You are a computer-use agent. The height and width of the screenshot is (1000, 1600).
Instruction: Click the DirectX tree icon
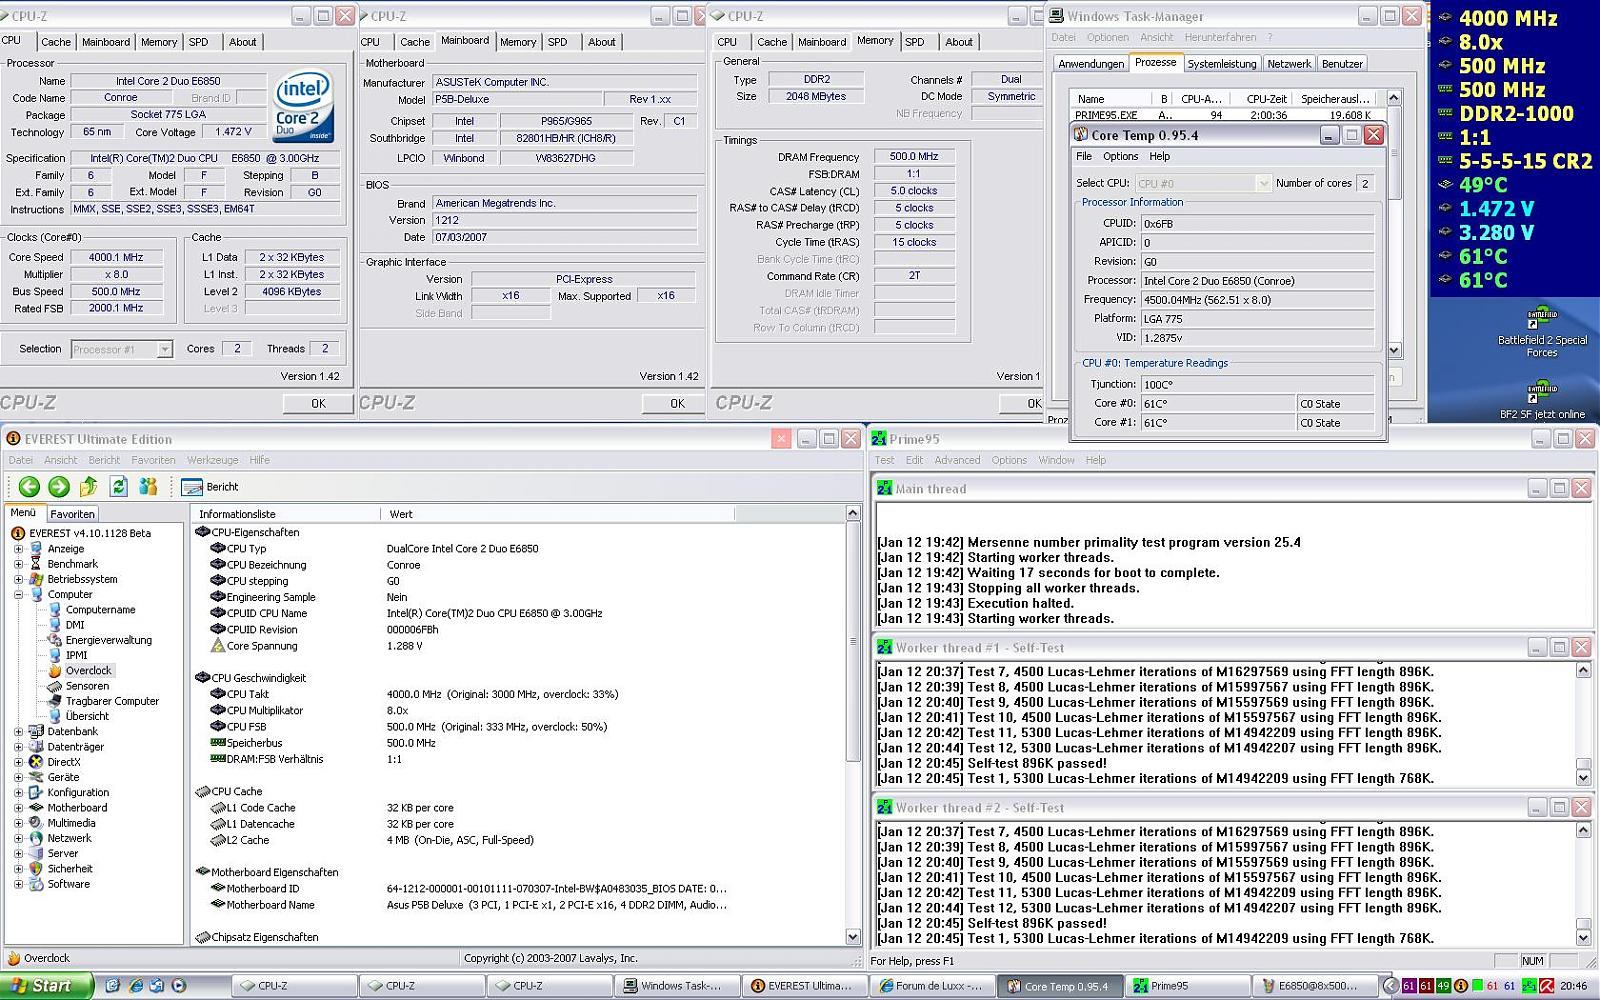(x=36, y=762)
